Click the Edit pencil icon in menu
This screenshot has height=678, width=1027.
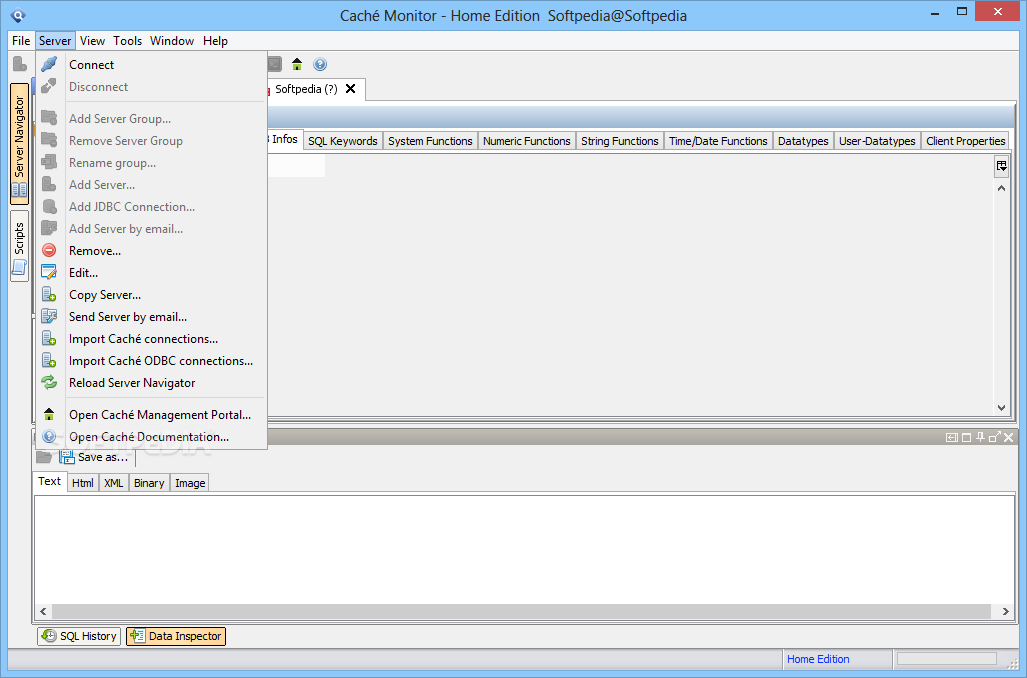[49, 273]
